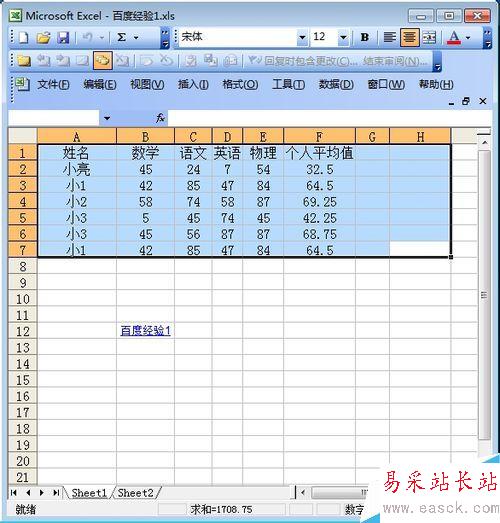Toggle the show all comments button
The width and height of the screenshot is (500, 523).
coord(102,61)
